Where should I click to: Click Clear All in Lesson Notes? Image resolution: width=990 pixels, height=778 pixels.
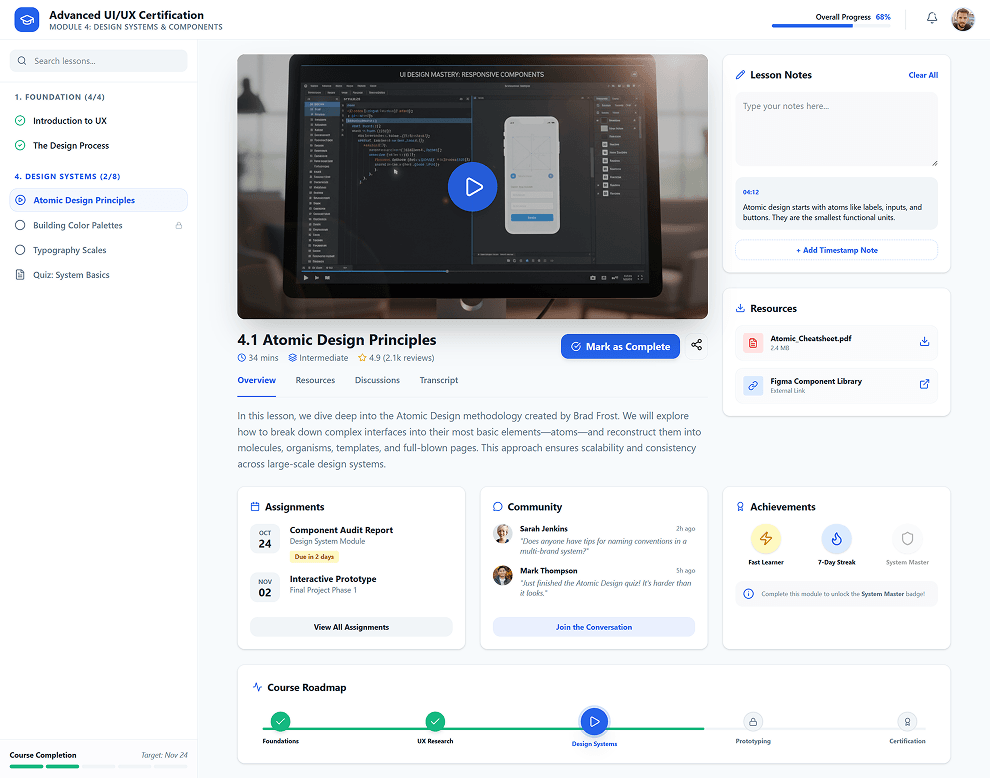[922, 75]
